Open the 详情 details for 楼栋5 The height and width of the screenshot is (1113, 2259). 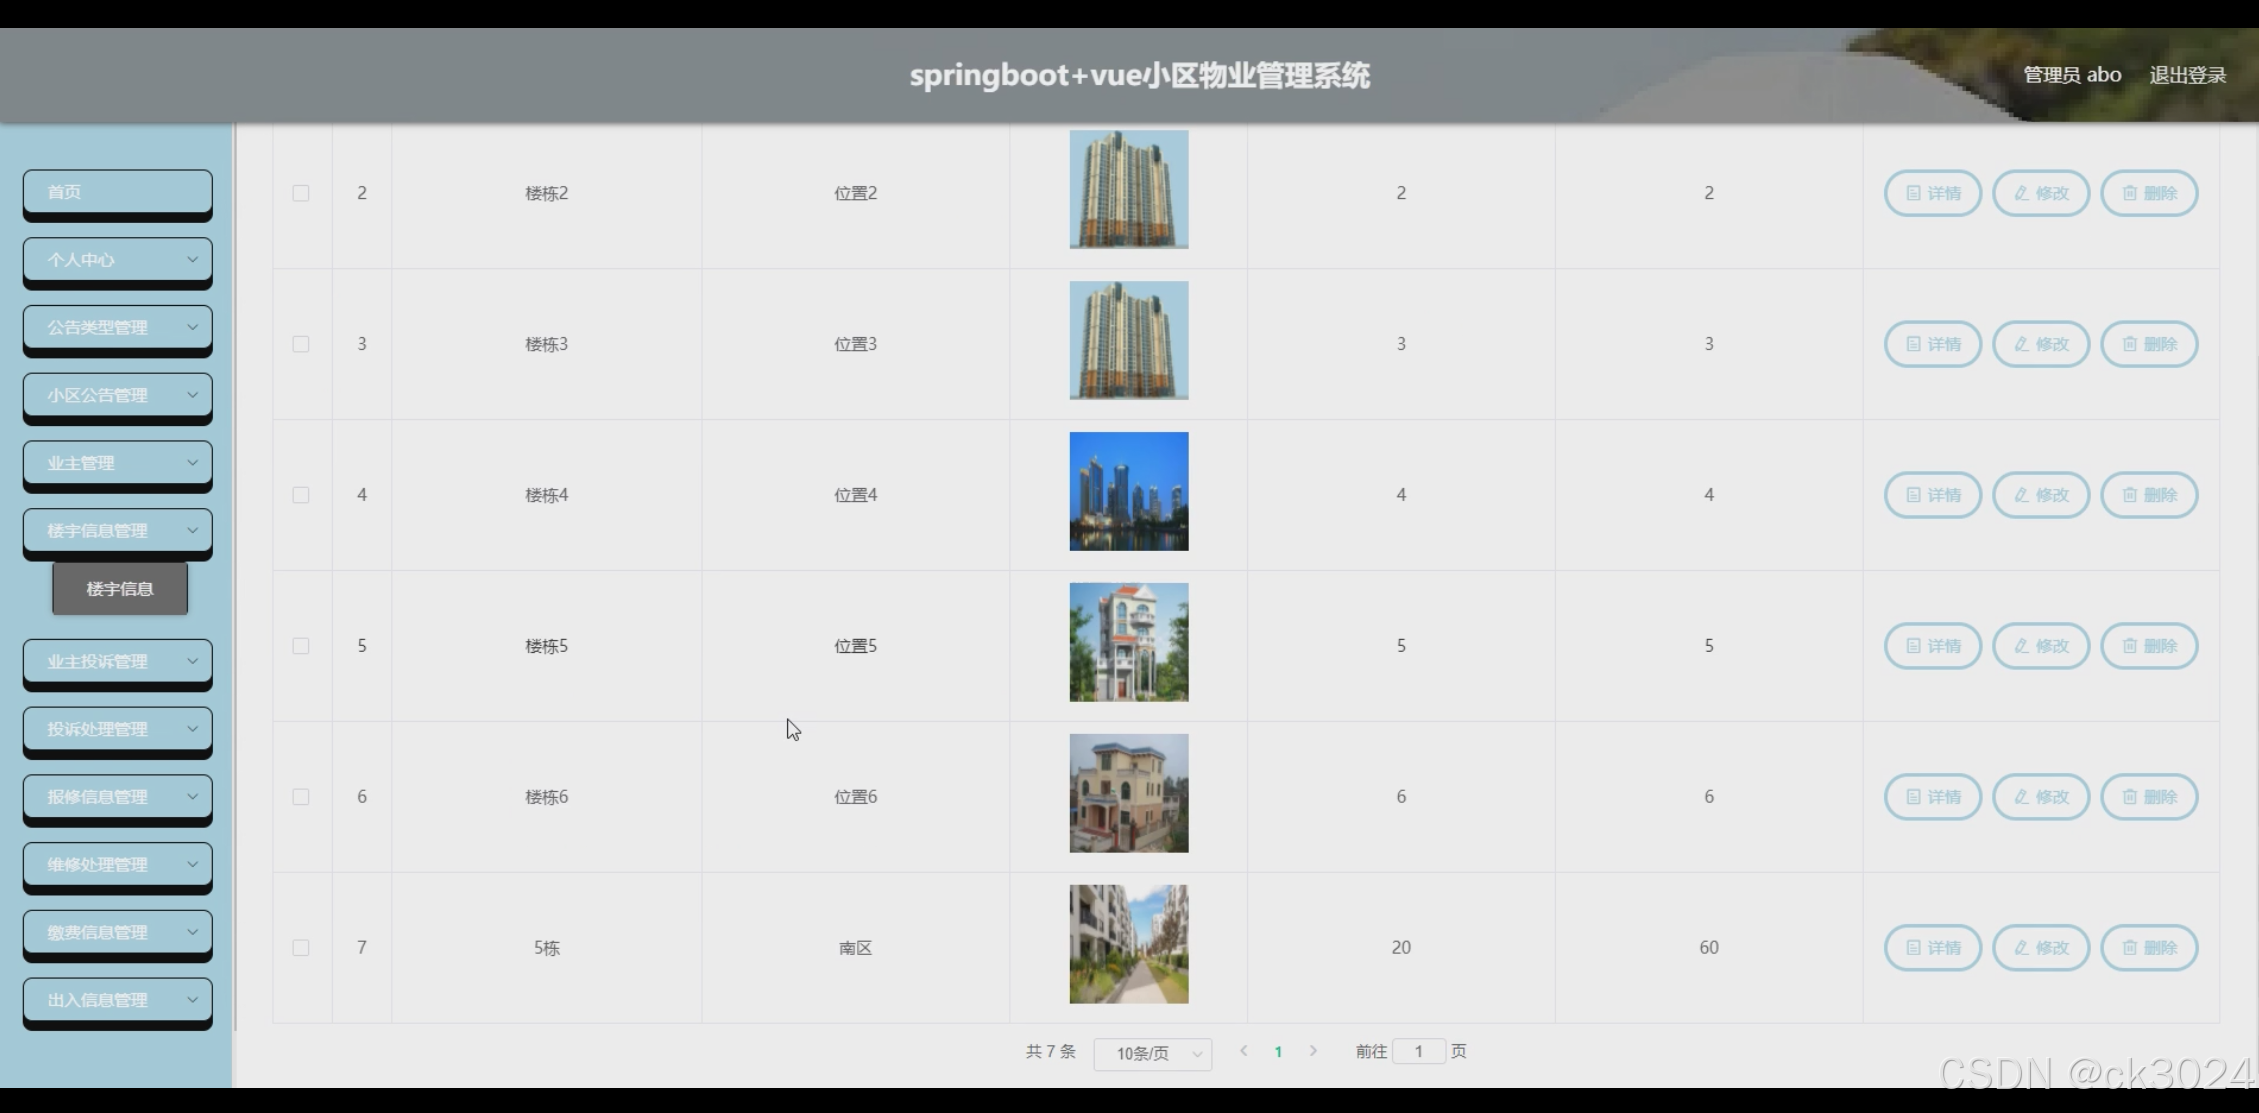tap(1932, 646)
